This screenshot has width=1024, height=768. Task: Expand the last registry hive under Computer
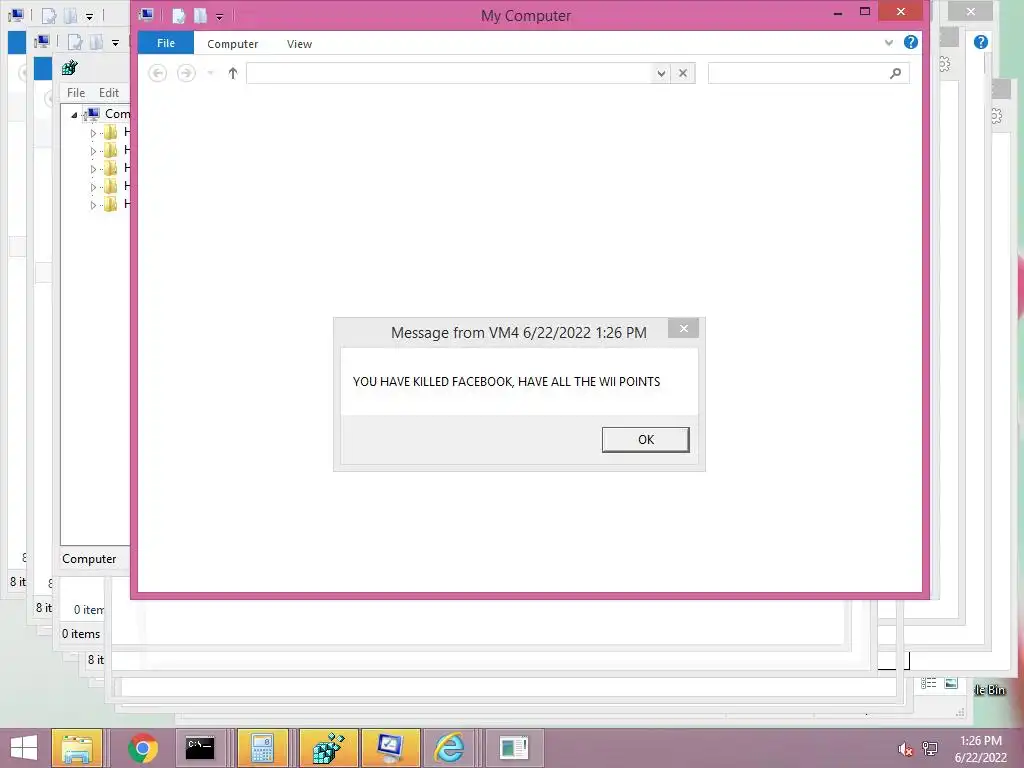pos(93,205)
